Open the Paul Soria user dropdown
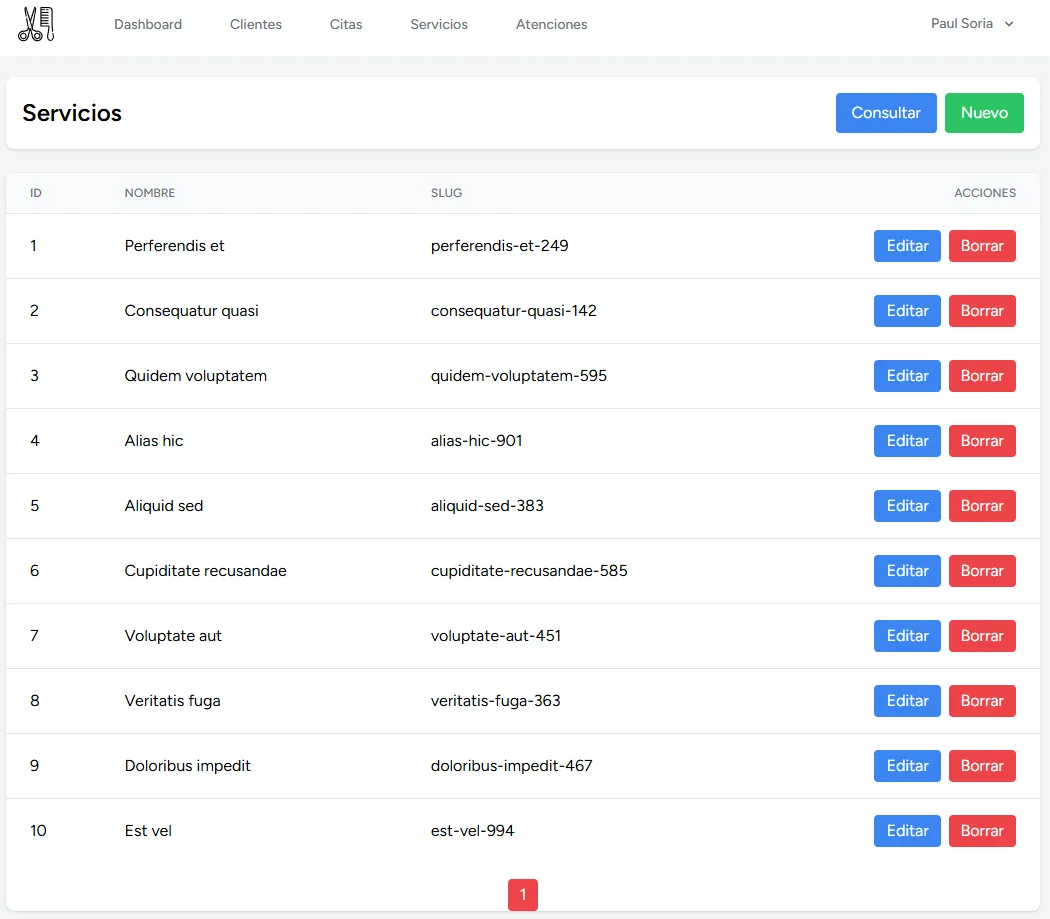Image resolution: width=1050 pixels, height=919 pixels. (971, 24)
